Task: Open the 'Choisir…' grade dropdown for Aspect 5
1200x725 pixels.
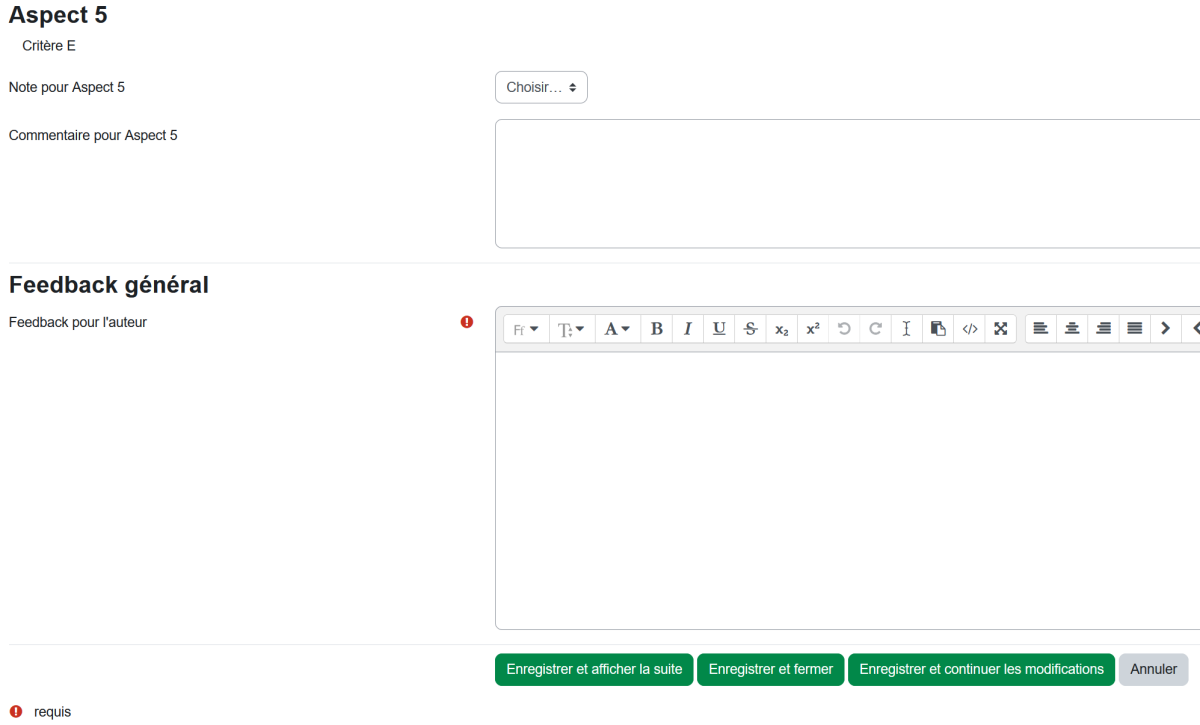Action: tap(541, 87)
